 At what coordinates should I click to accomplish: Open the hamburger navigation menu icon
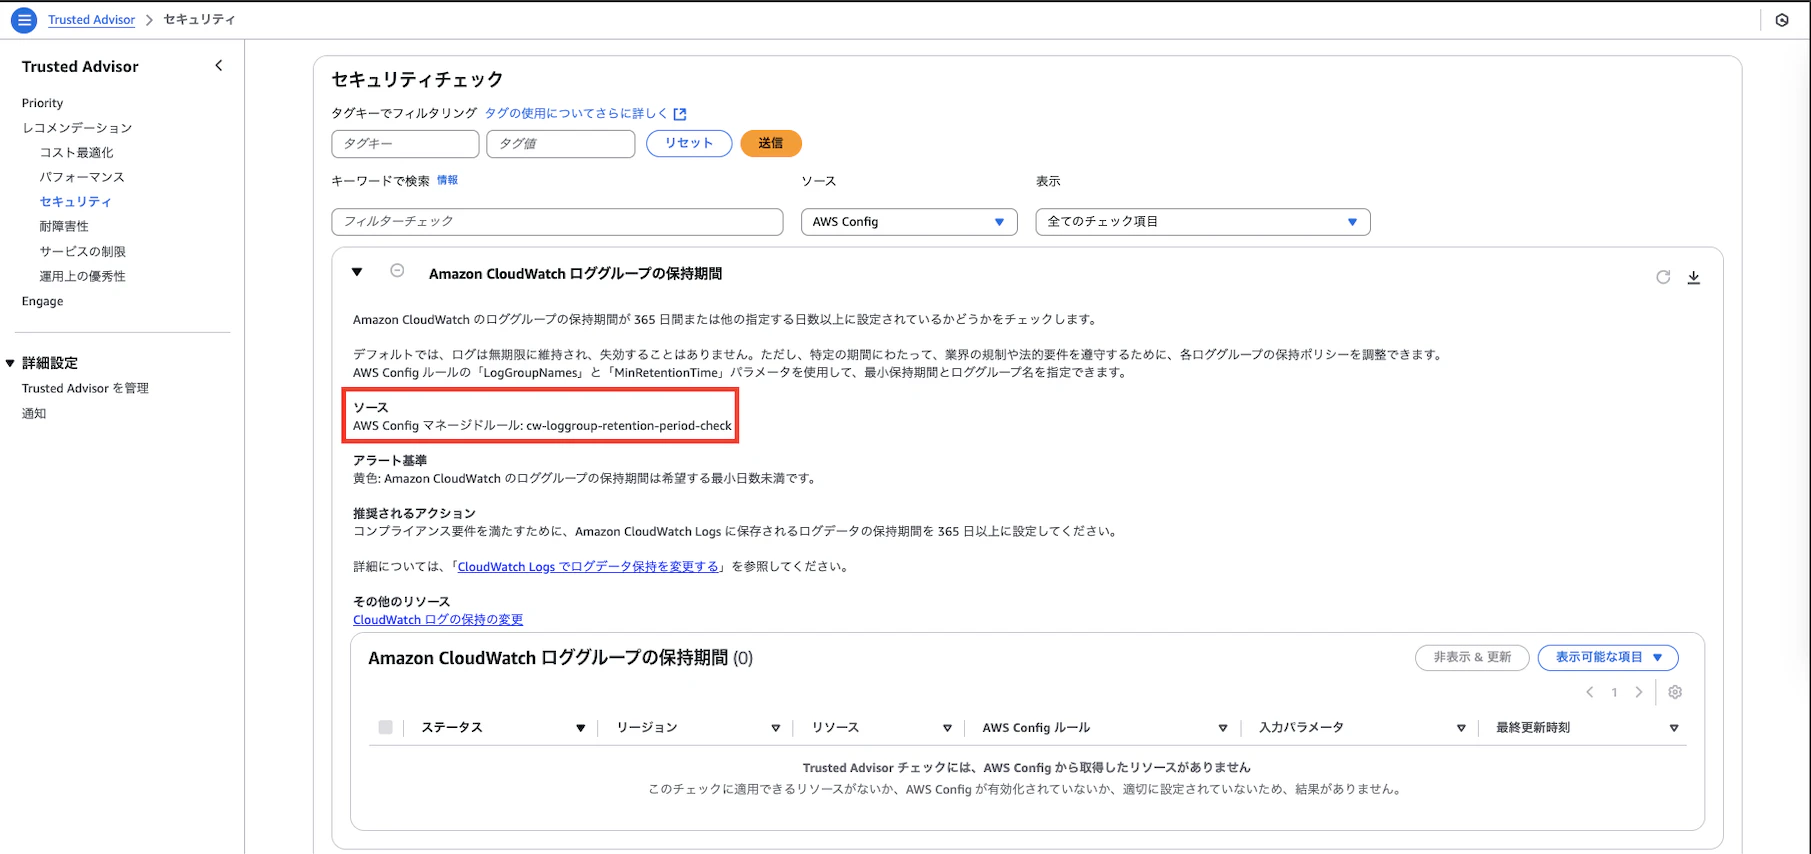coord(24,20)
